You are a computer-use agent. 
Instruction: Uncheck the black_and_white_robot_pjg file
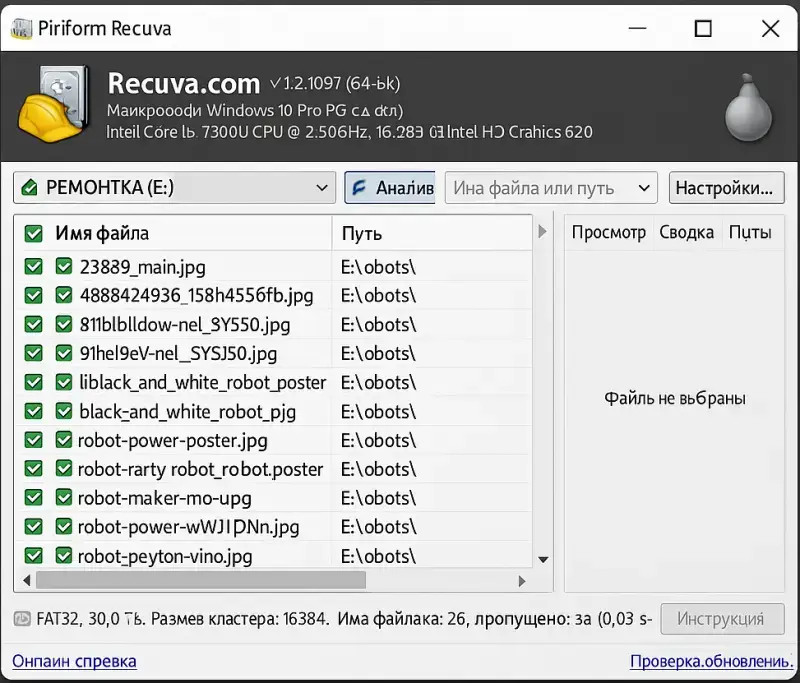click(x=33, y=411)
